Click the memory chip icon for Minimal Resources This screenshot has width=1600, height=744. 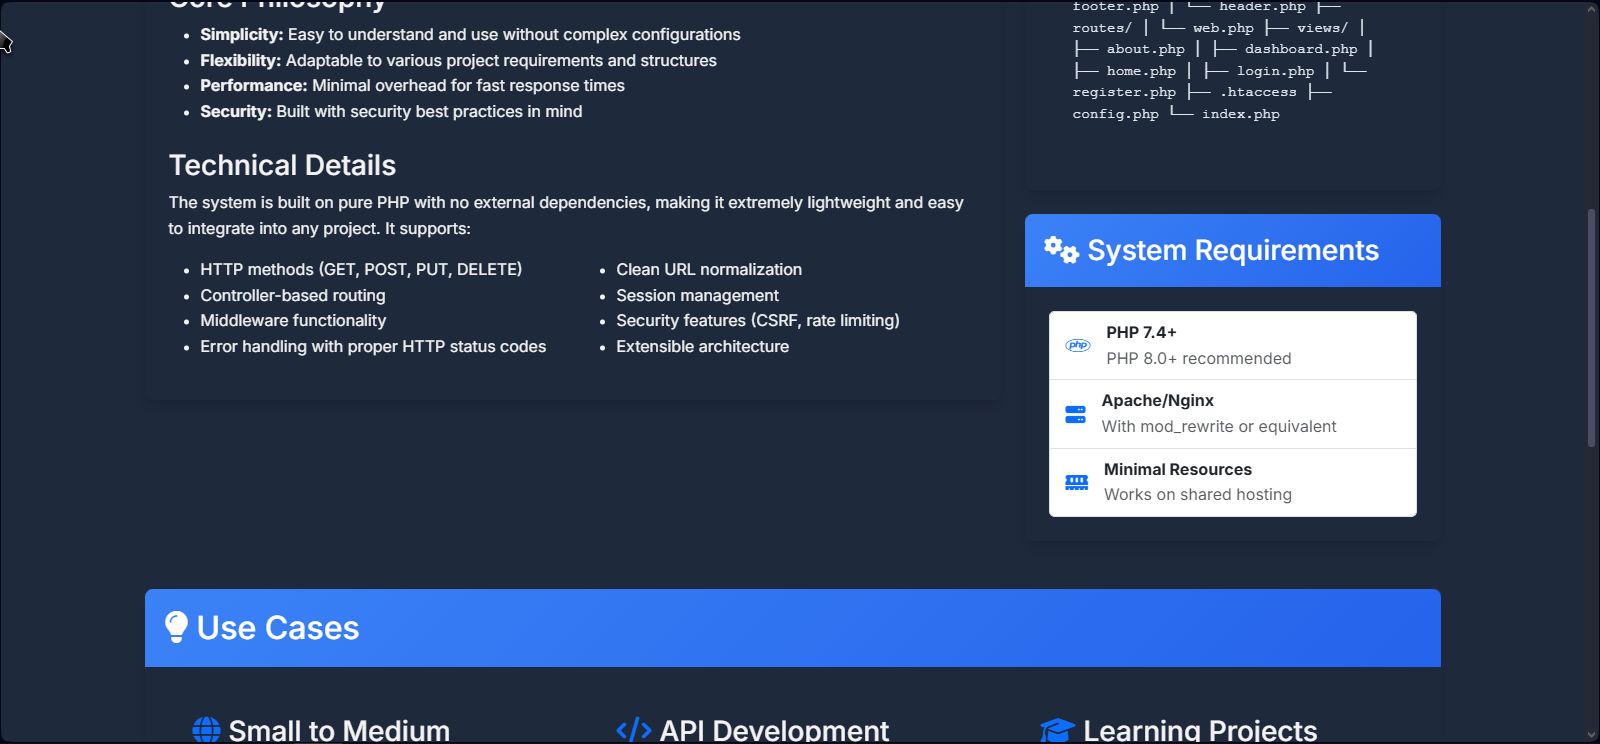pos(1077,483)
